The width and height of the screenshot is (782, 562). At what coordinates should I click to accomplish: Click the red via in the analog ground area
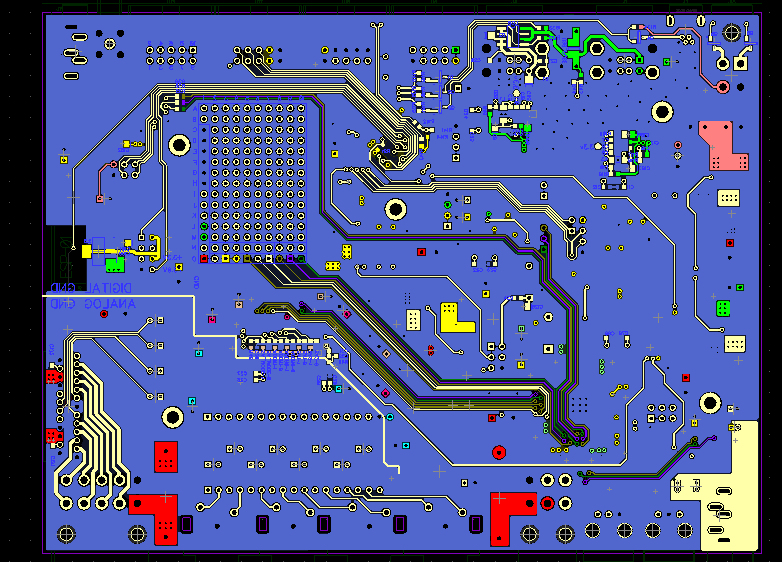pyautogui.click(x=104, y=314)
